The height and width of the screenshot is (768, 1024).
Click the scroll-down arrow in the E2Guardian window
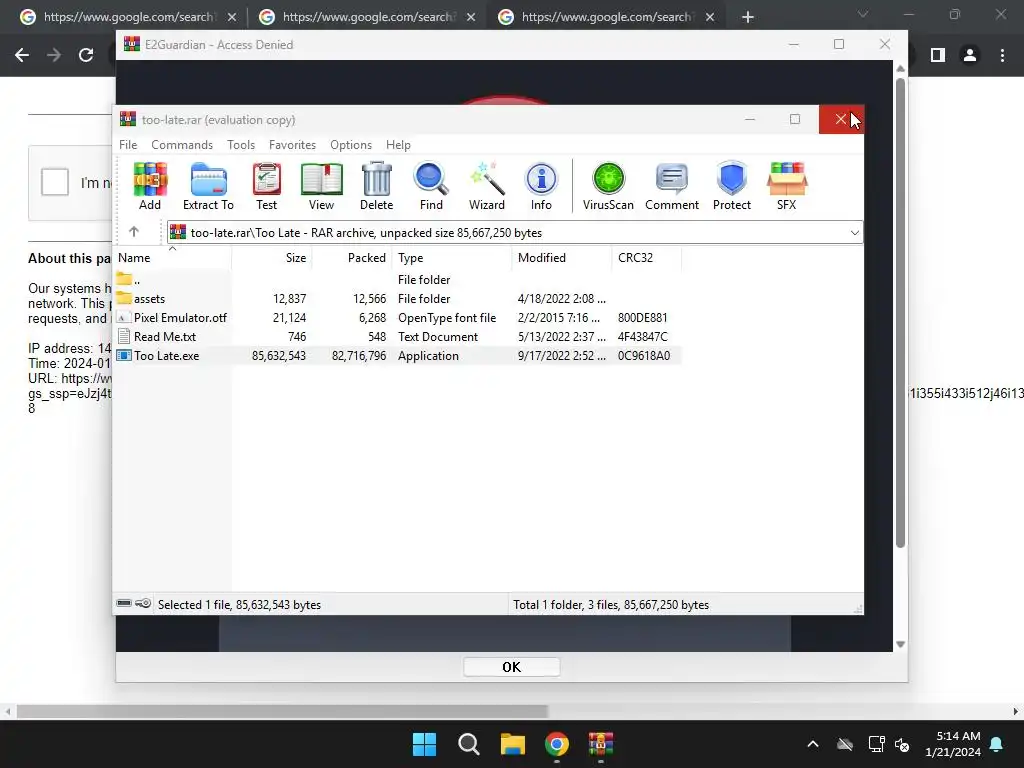coord(900,644)
